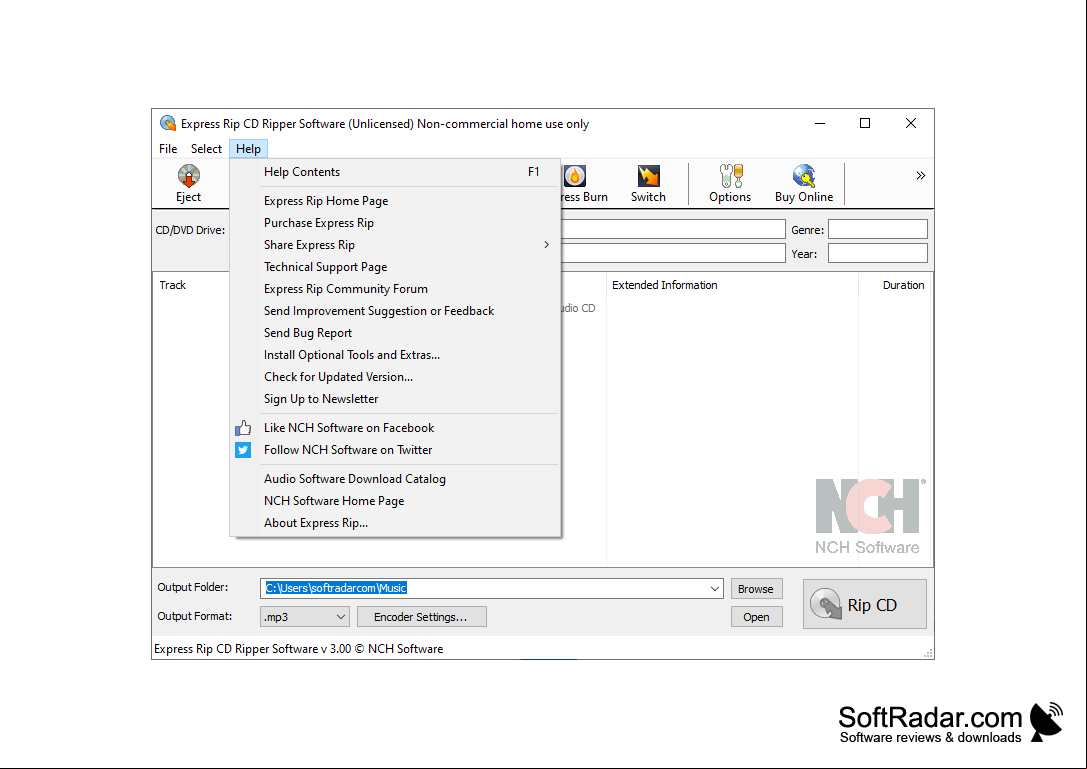Open the Switch audio converter icon
Screen dimensions: 1087x769
click(x=648, y=176)
